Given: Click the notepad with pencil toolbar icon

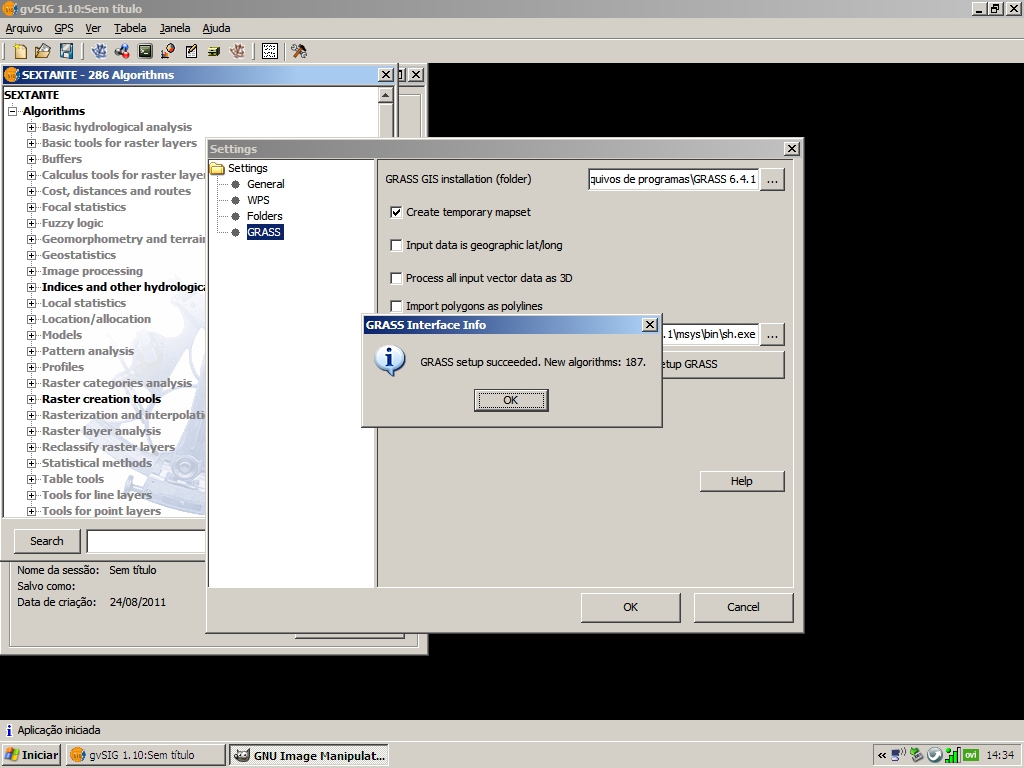Looking at the screenshot, I should tap(191, 51).
